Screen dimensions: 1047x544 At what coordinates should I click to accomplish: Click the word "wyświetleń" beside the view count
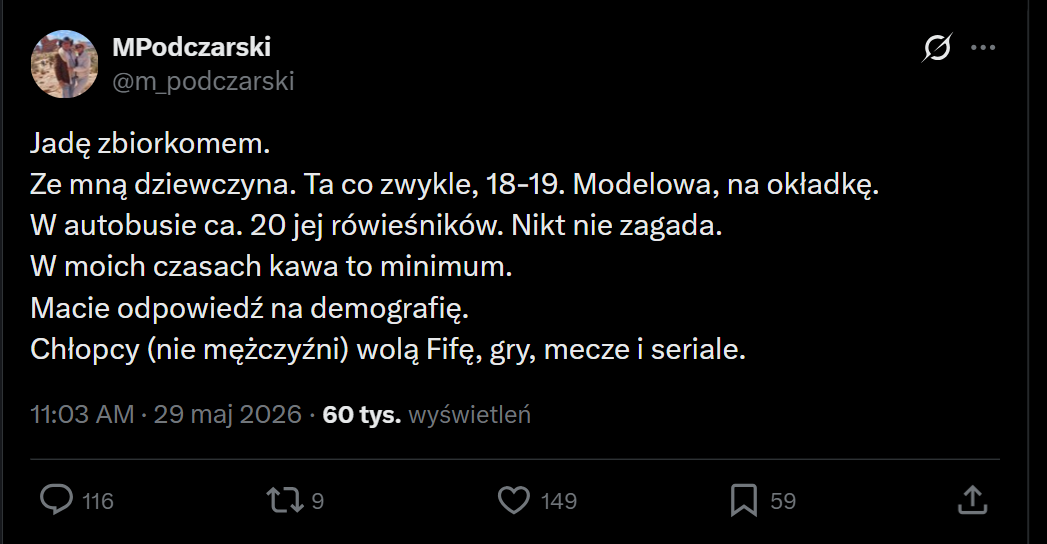pyautogui.click(x=469, y=415)
